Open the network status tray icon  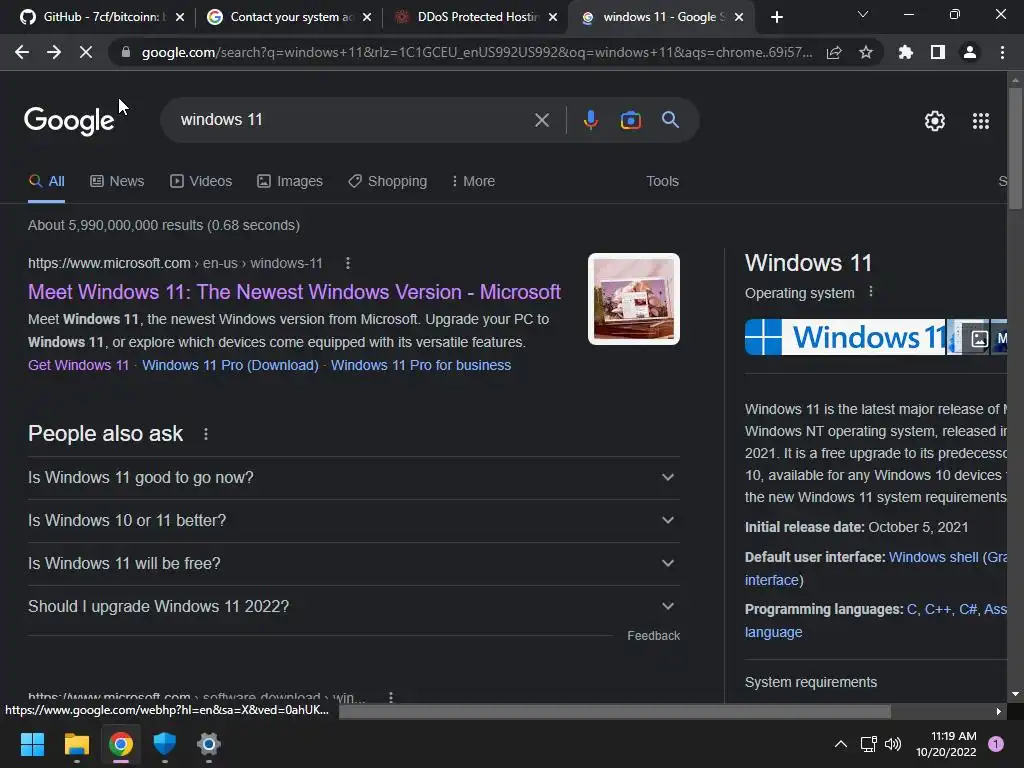tap(868, 744)
